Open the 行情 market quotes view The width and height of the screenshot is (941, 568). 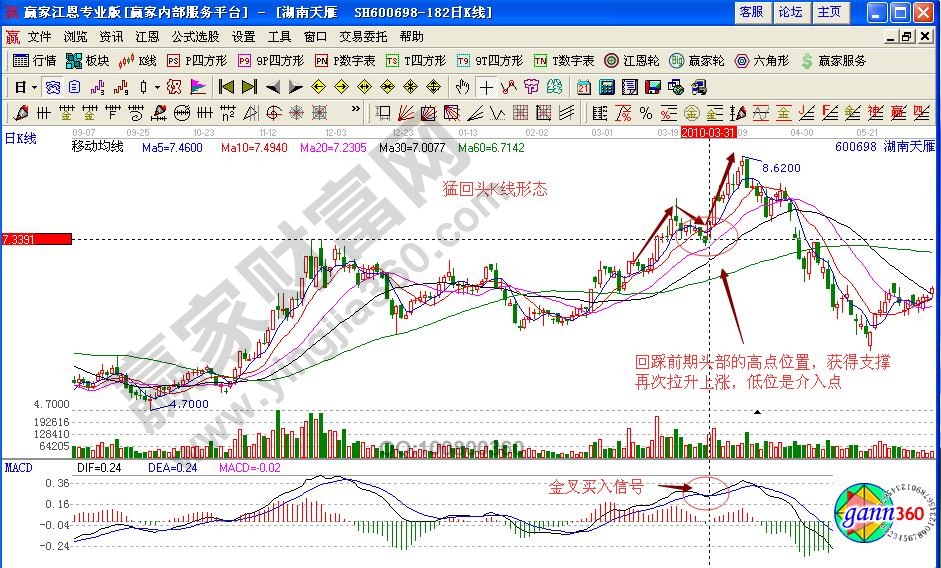pos(35,60)
